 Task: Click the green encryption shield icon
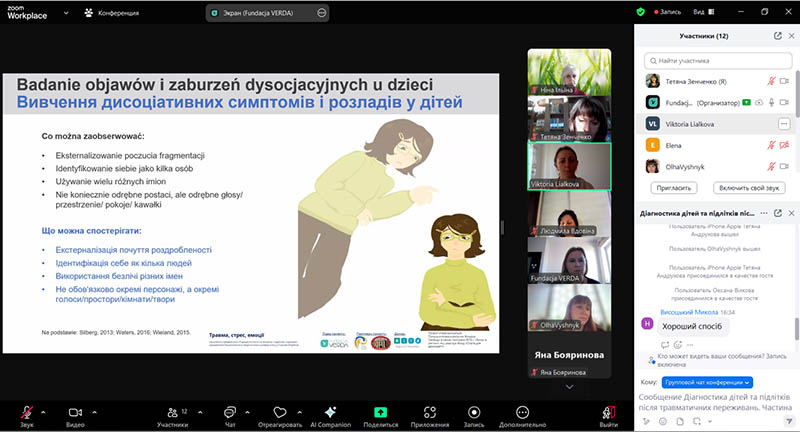point(640,12)
